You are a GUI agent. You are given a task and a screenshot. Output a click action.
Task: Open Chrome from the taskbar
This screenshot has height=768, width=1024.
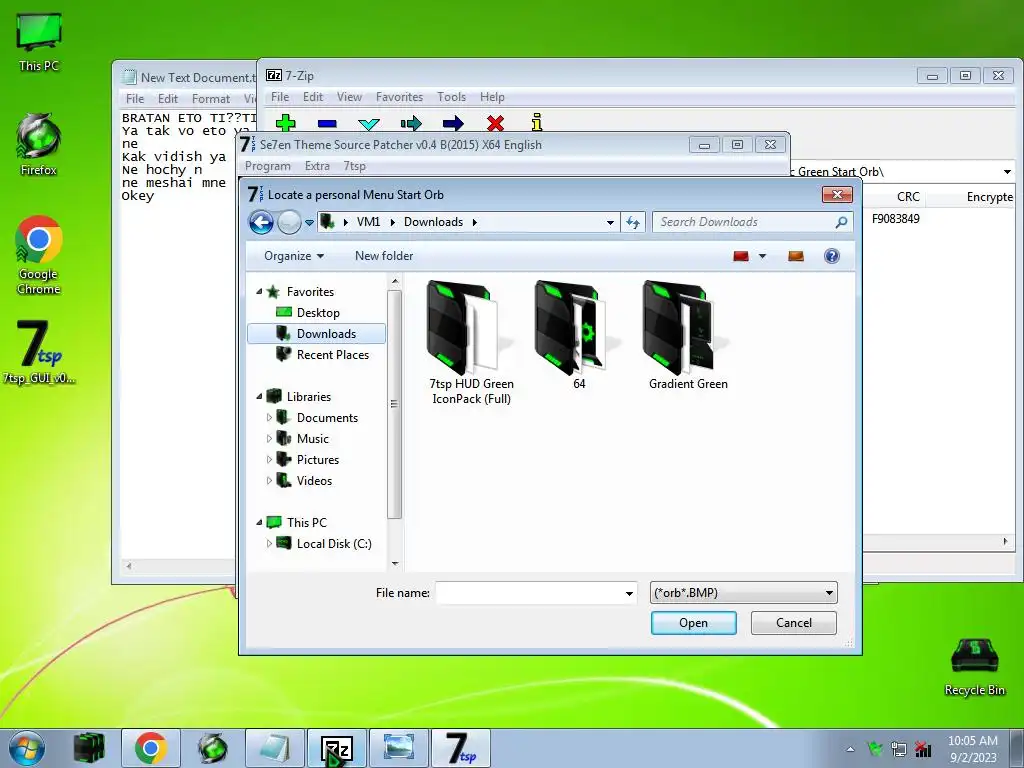point(150,748)
